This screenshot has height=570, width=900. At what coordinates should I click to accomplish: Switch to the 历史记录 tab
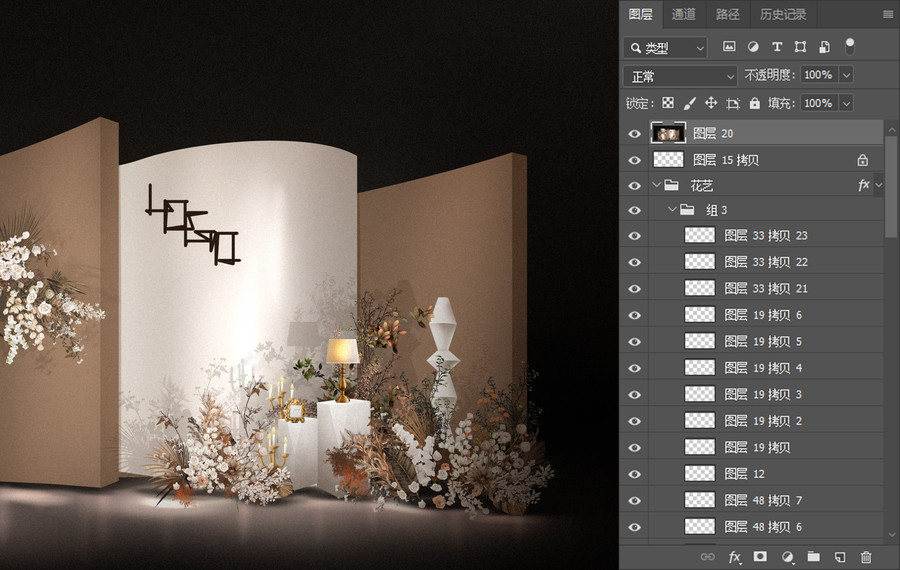pyautogui.click(x=783, y=14)
